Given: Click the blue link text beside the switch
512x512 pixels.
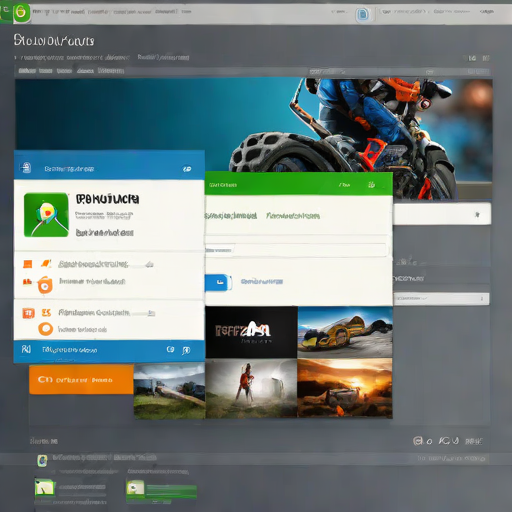Looking at the screenshot, I should pos(262,282).
